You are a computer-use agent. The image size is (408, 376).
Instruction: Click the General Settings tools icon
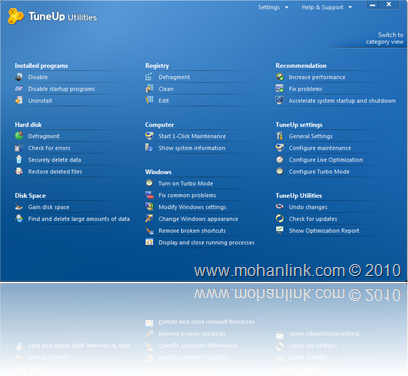pyautogui.click(x=279, y=136)
